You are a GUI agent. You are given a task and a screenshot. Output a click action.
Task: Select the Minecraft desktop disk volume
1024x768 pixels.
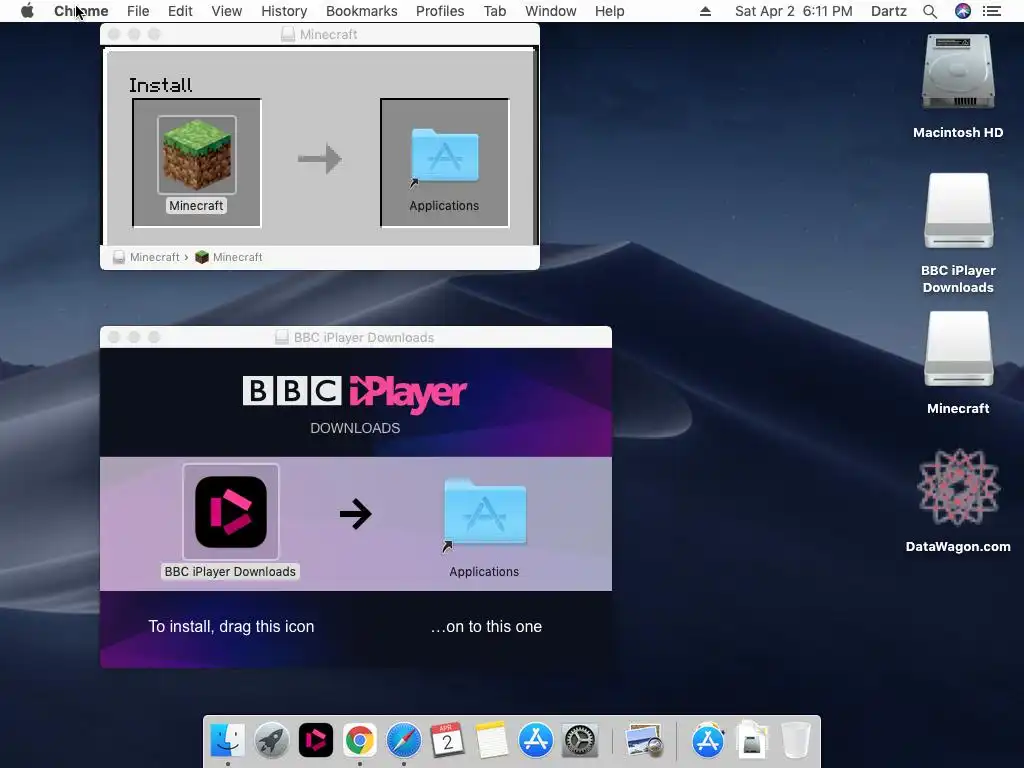[958, 349]
